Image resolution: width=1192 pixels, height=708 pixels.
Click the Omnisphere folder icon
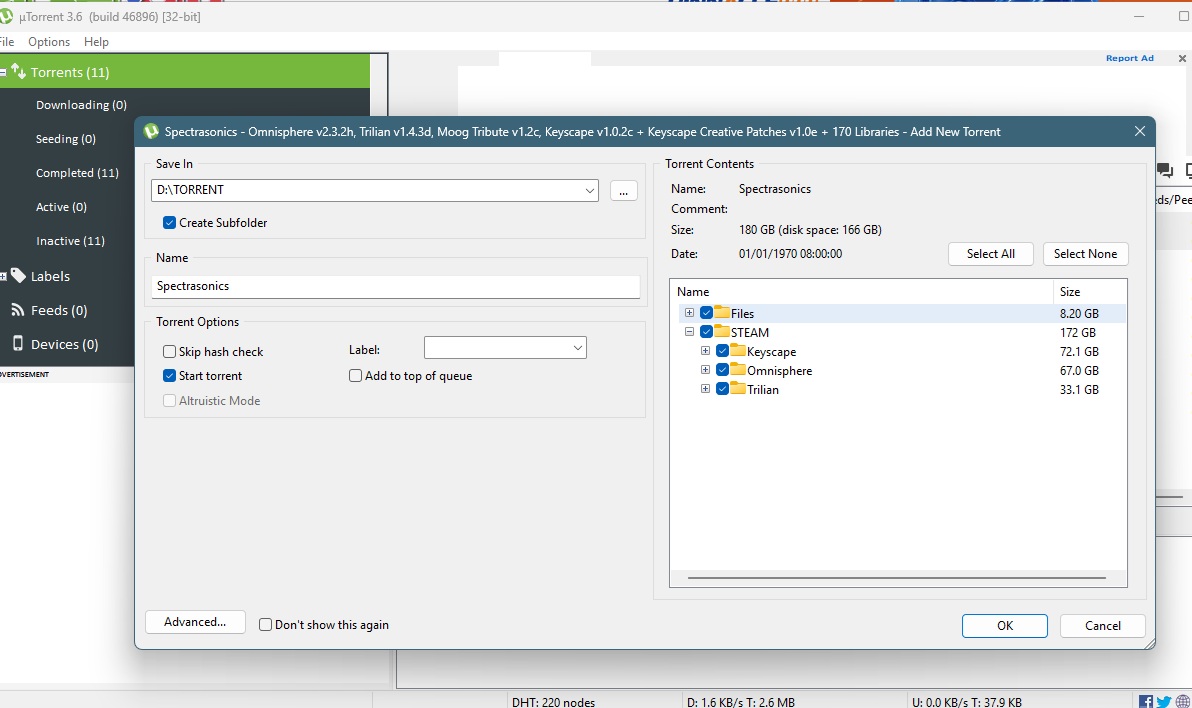pyautogui.click(x=738, y=370)
